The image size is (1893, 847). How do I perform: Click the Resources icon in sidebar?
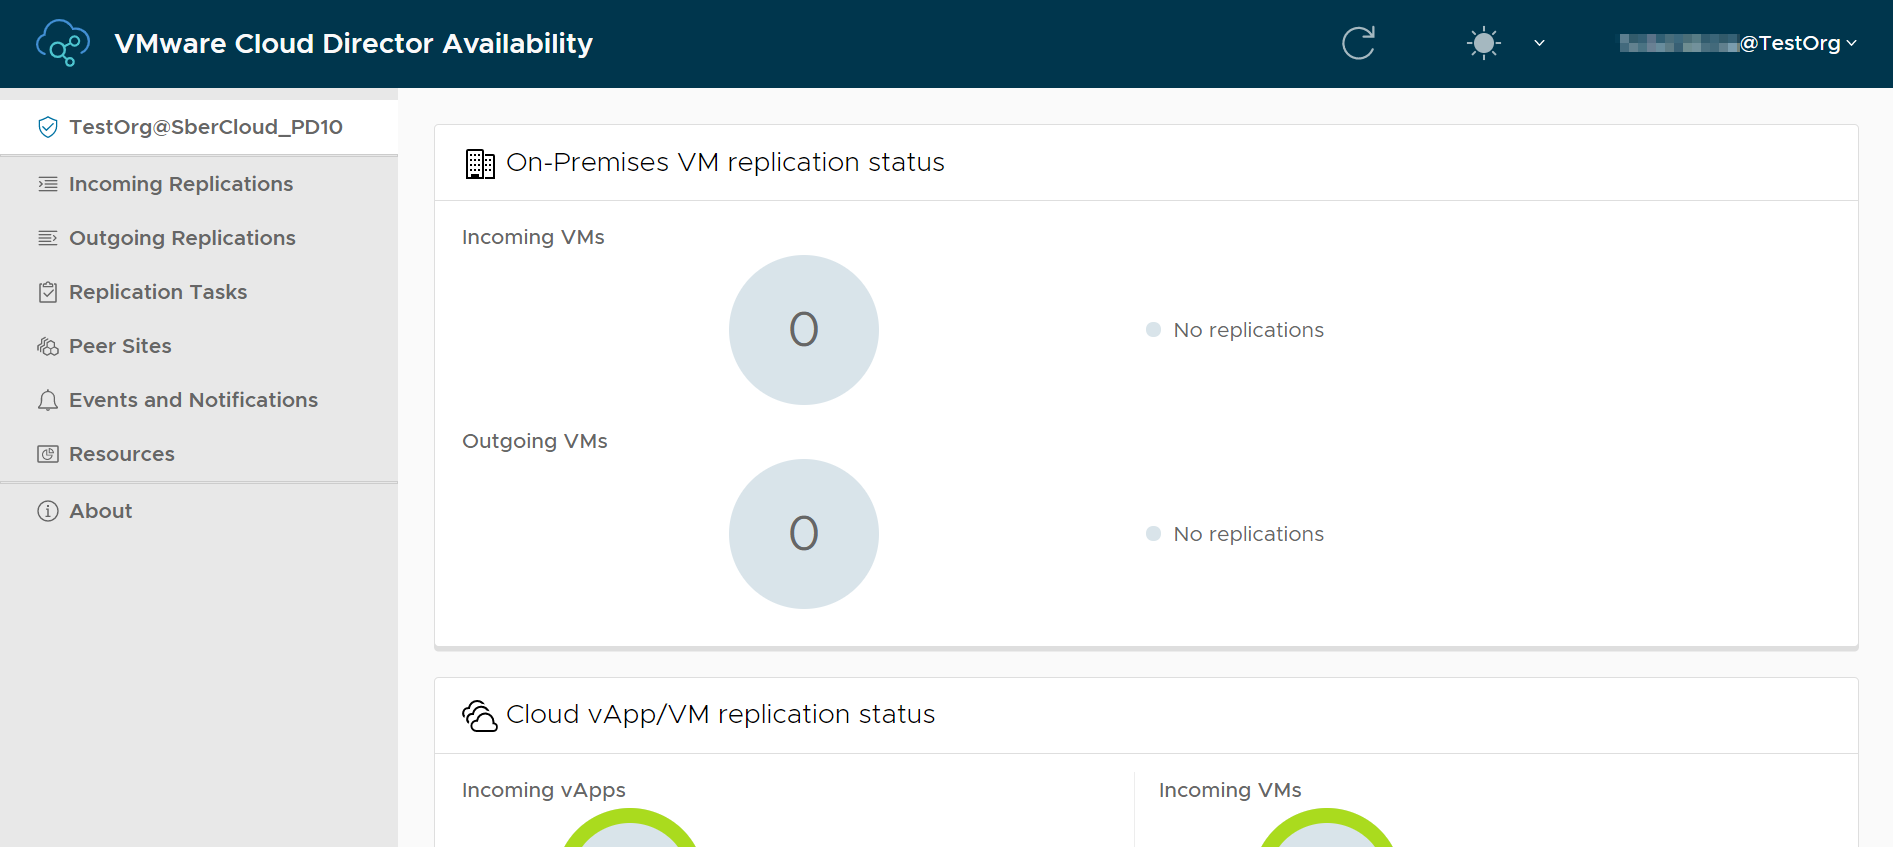click(x=48, y=454)
